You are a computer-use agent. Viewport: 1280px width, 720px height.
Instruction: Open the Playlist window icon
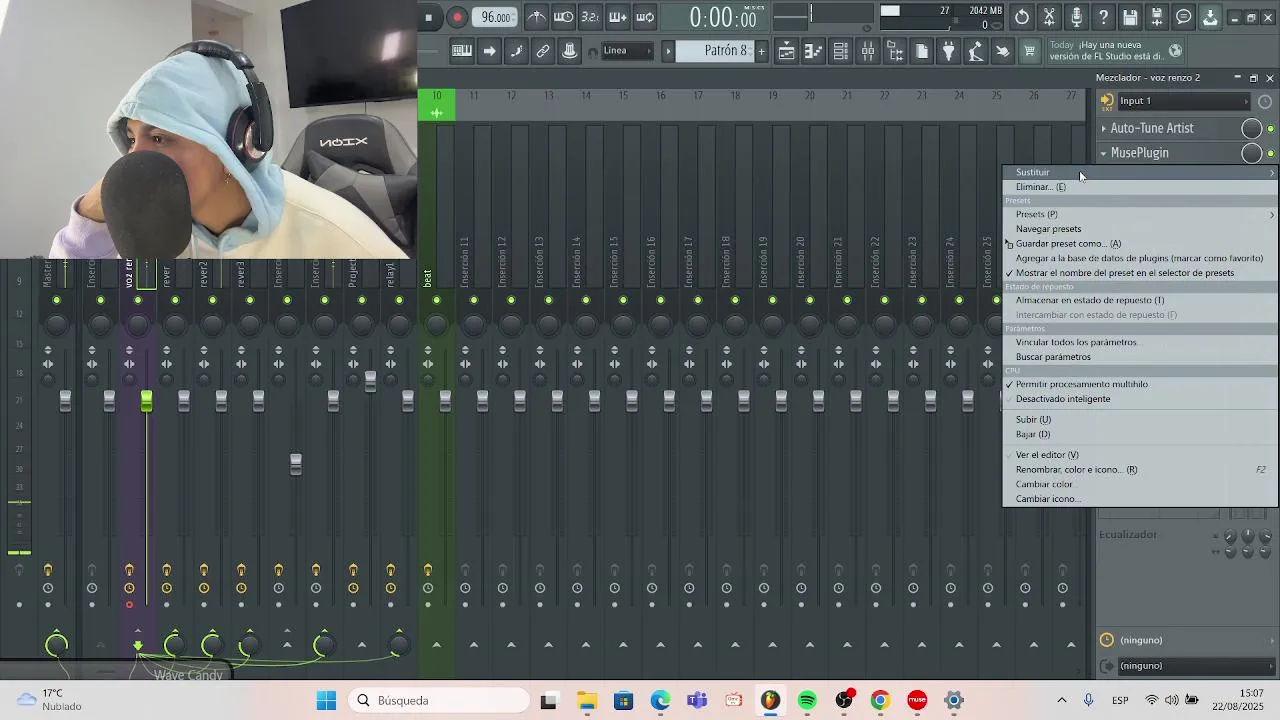point(787,51)
